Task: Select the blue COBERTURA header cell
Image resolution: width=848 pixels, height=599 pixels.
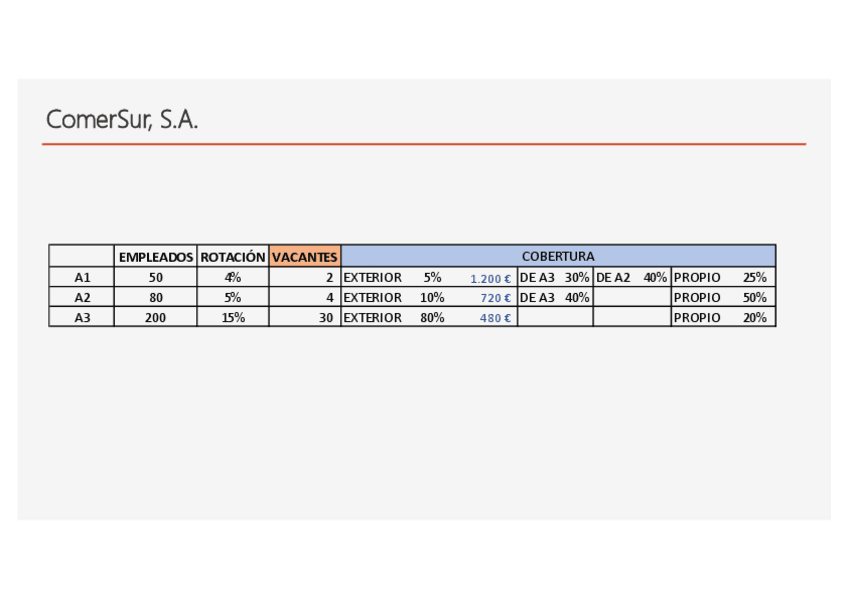Action: (558, 256)
